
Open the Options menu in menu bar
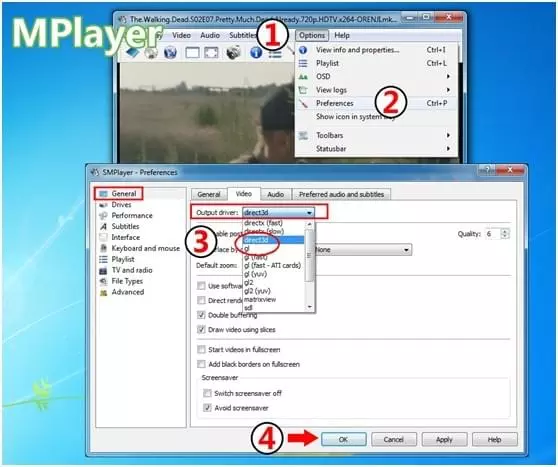point(312,35)
